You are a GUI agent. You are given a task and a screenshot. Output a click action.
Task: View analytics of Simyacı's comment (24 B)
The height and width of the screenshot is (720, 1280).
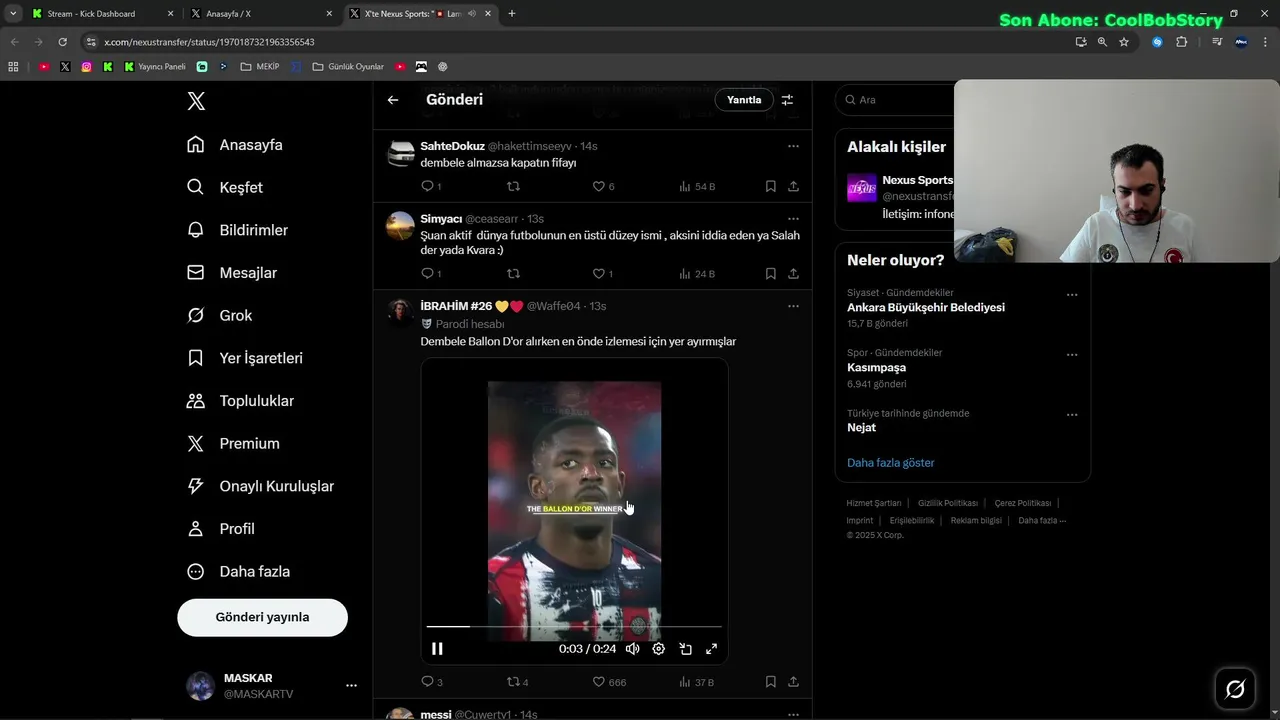tap(697, 273)
